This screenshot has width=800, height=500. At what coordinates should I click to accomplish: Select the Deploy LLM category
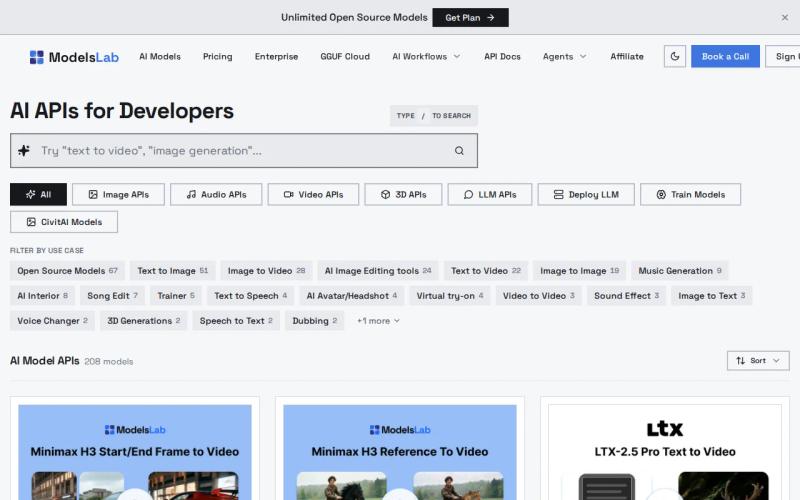pos(586,194)
